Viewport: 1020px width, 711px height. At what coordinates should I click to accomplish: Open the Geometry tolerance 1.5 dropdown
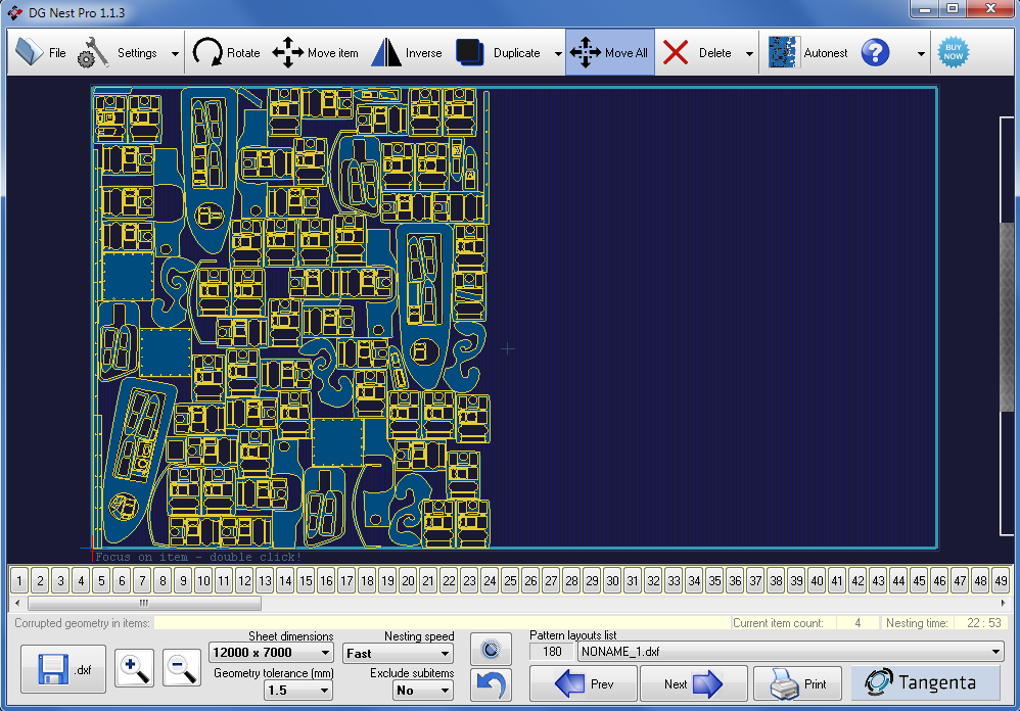click(298, 690)
